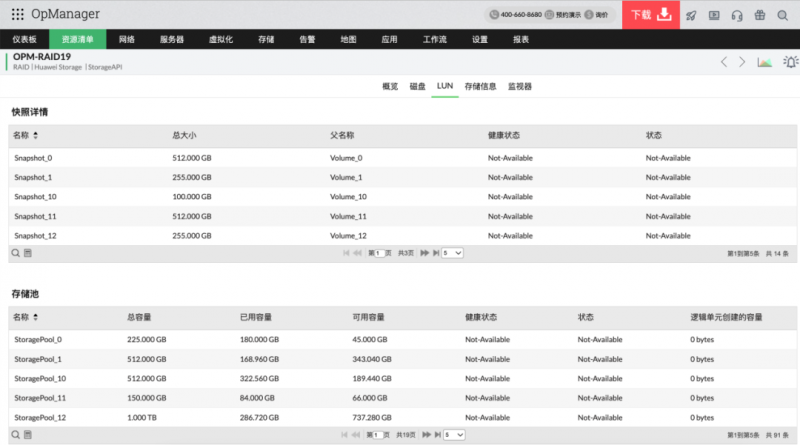Click the rocket icon in the header

[691, 15]
